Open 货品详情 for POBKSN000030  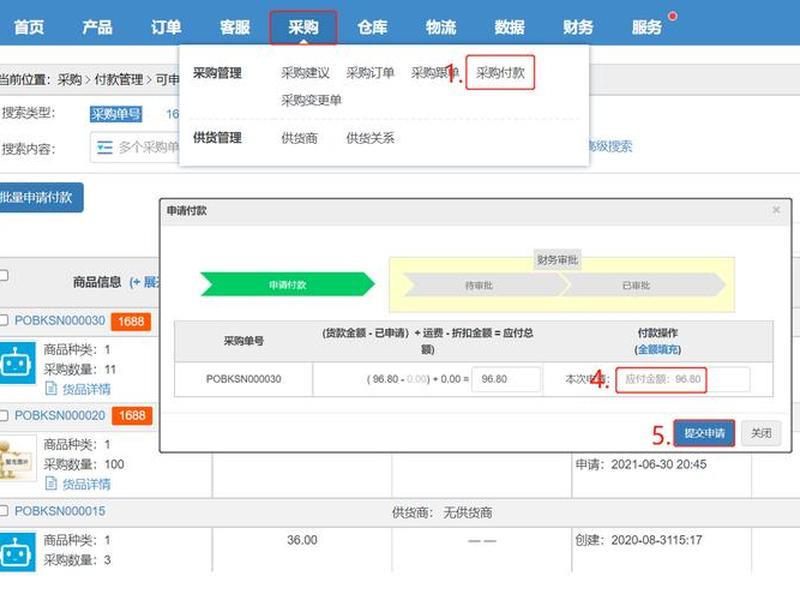tap(78, 389)
